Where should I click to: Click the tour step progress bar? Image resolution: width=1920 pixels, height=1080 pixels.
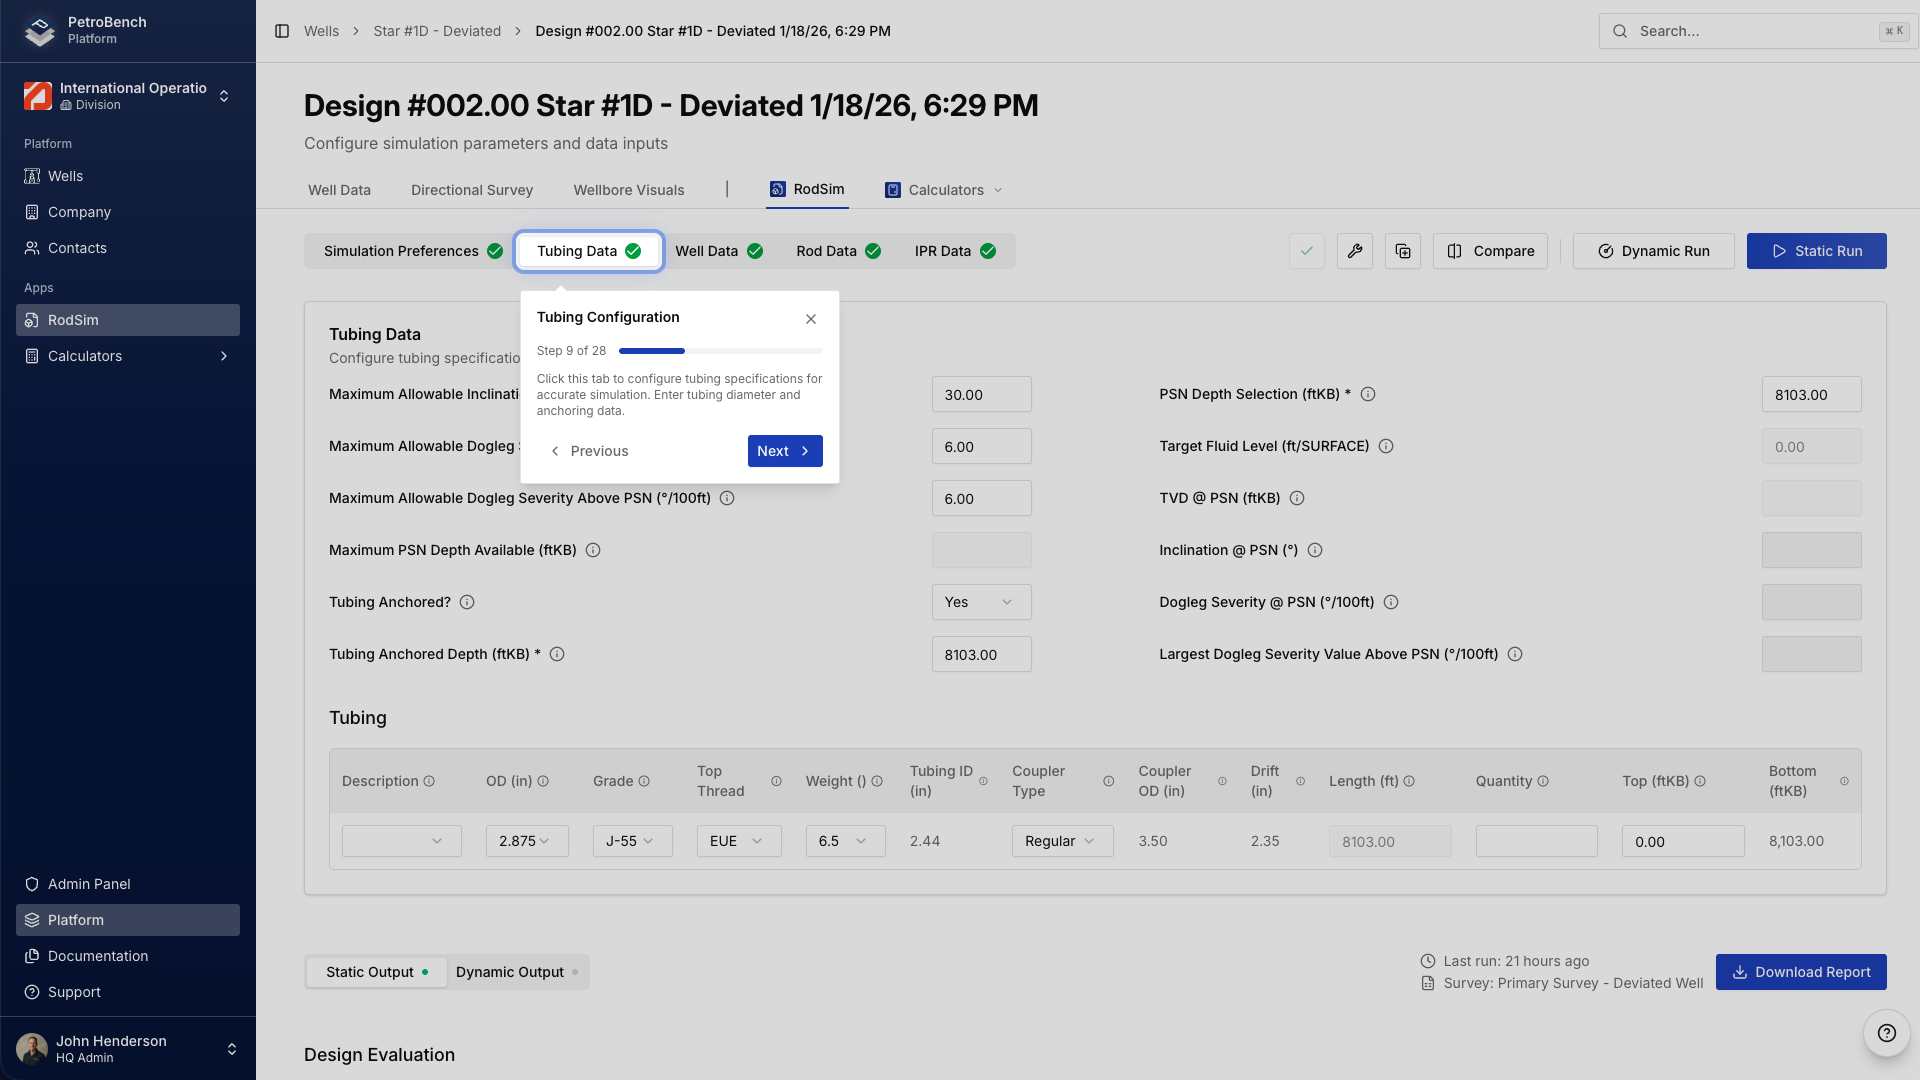point(720,351)
